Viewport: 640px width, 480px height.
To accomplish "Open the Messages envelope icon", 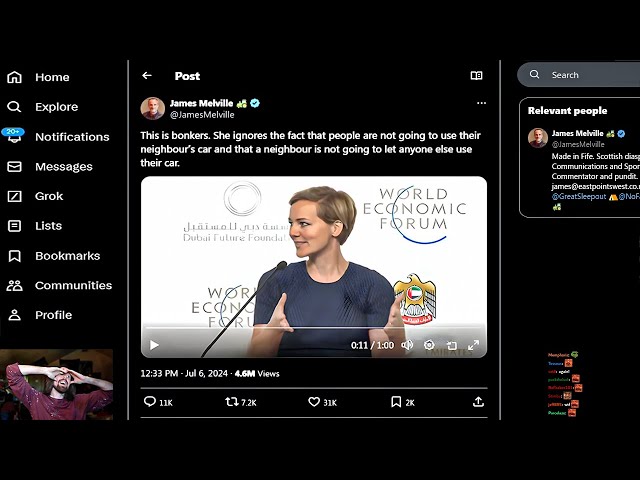I will pos(14,167).
